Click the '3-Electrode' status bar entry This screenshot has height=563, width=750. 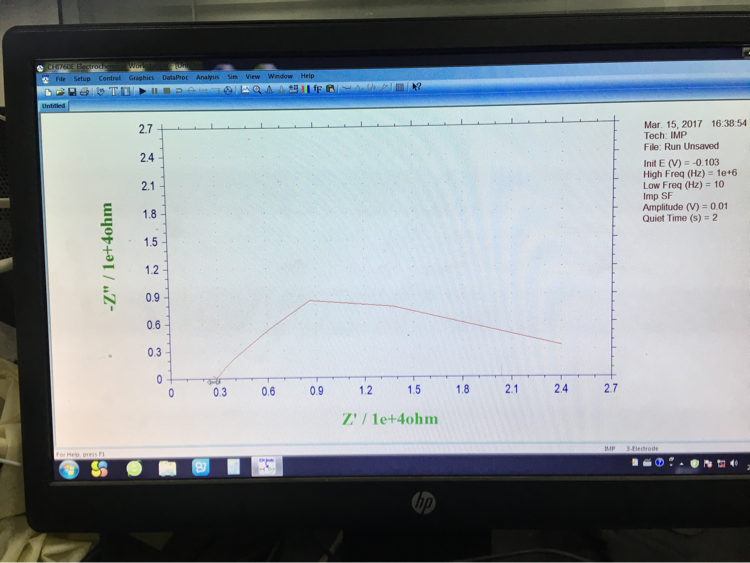tap(642, 449)
